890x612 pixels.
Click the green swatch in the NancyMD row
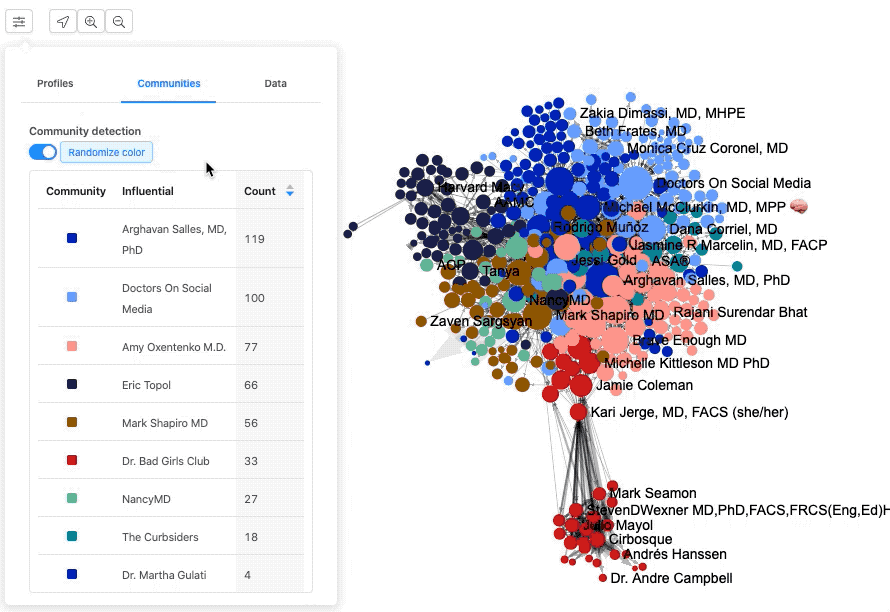click(x=72, y=498)
